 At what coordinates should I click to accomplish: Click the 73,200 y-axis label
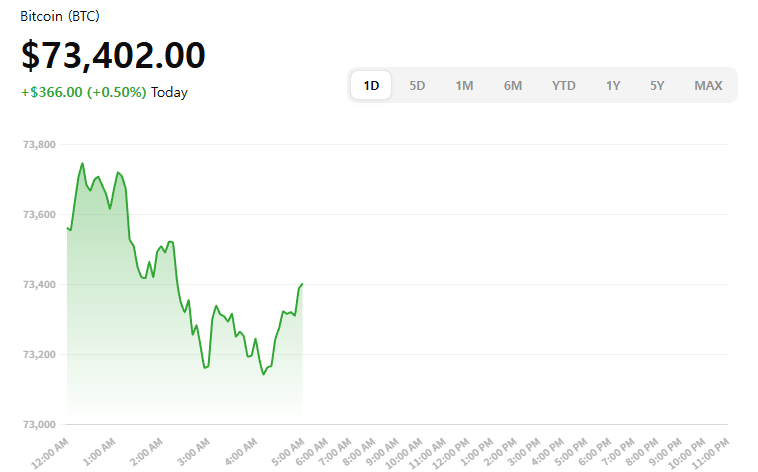click(x=39, y=354)
